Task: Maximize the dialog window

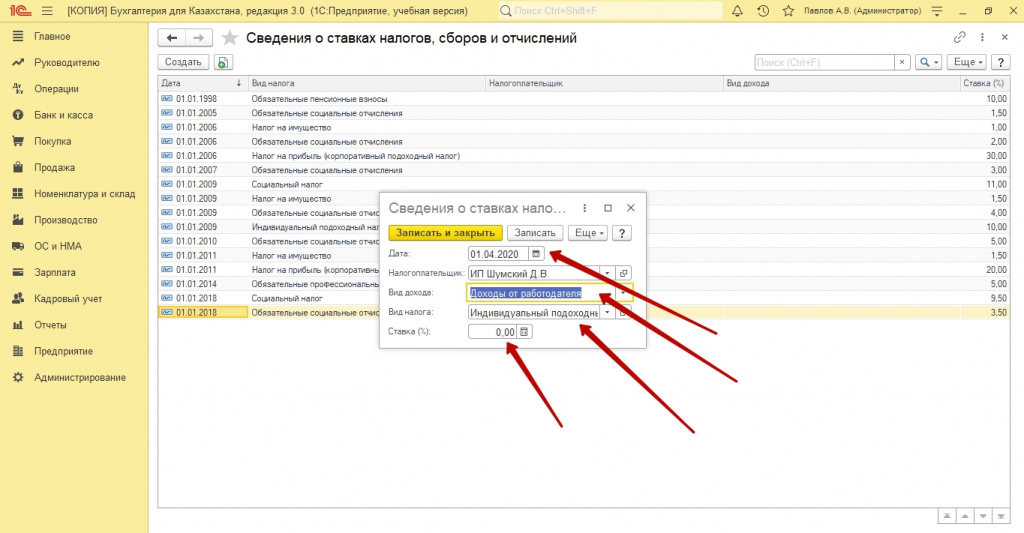Action: pos(608,208)
